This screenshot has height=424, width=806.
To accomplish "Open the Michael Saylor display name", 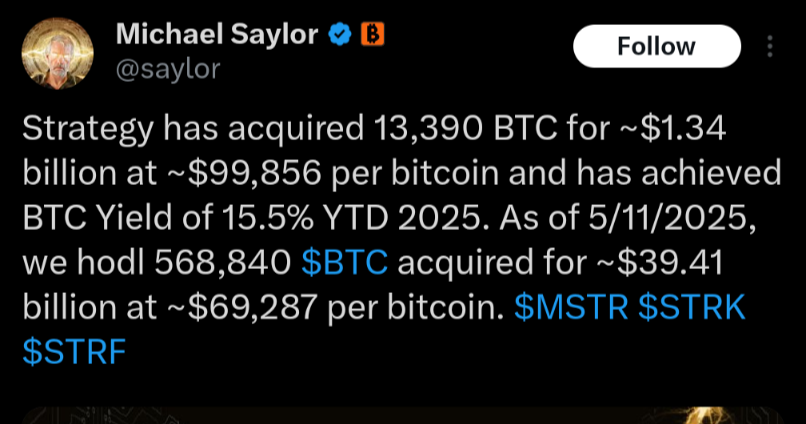I will tap(217, 34).
